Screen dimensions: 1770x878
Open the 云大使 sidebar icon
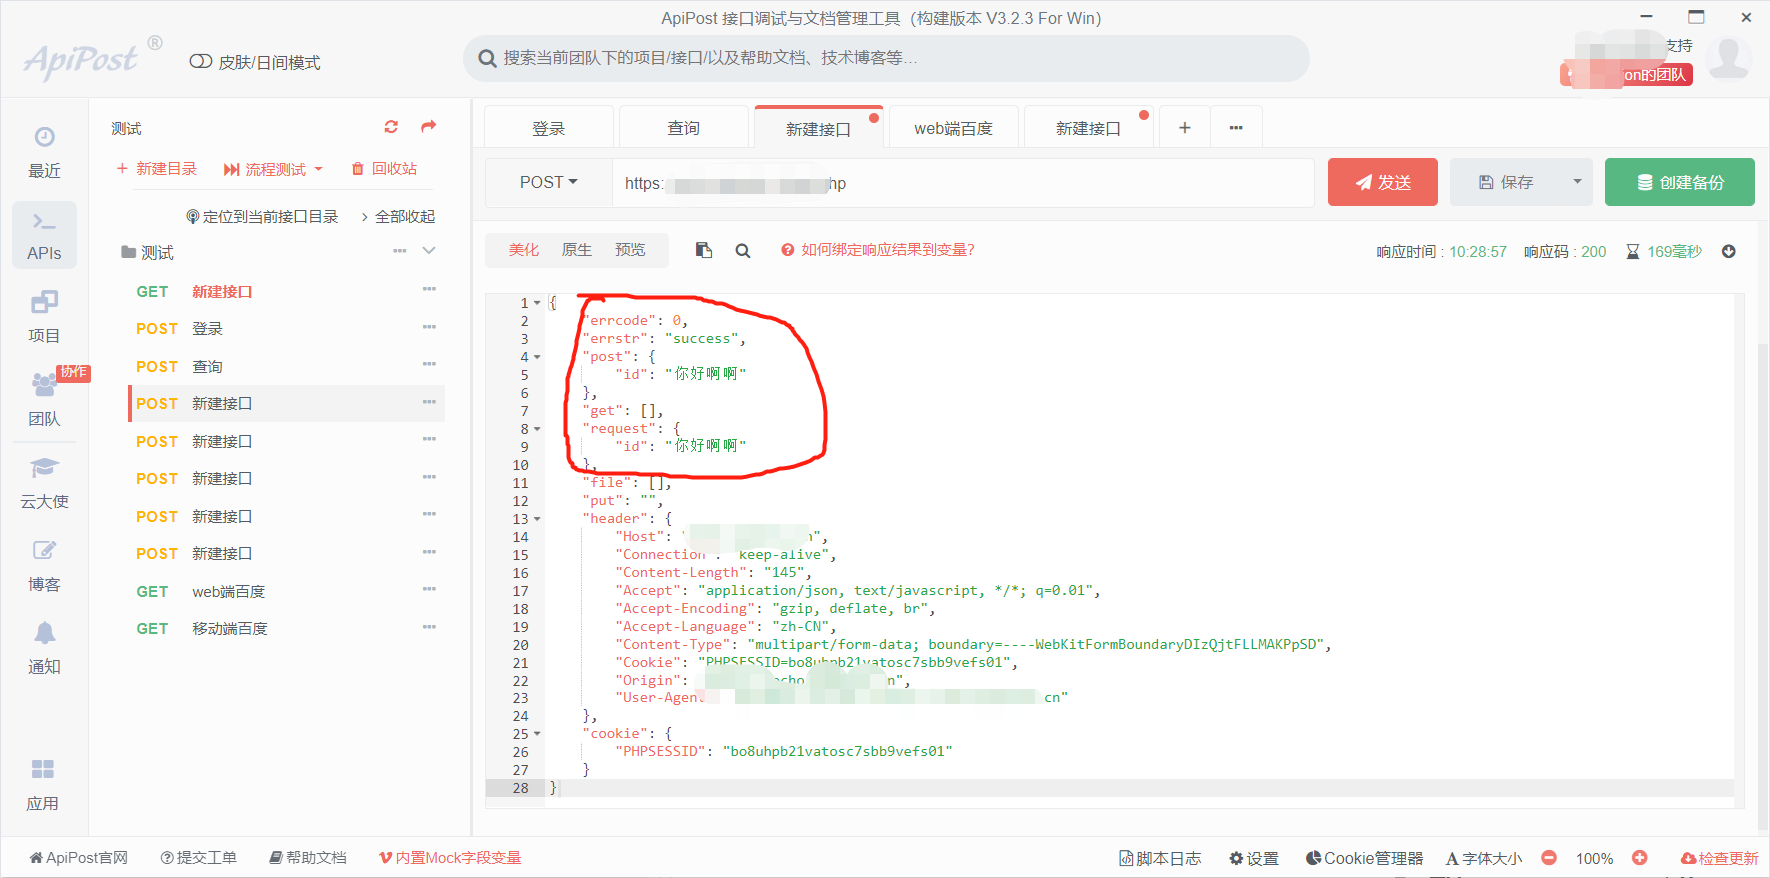(x=44, y=483)
